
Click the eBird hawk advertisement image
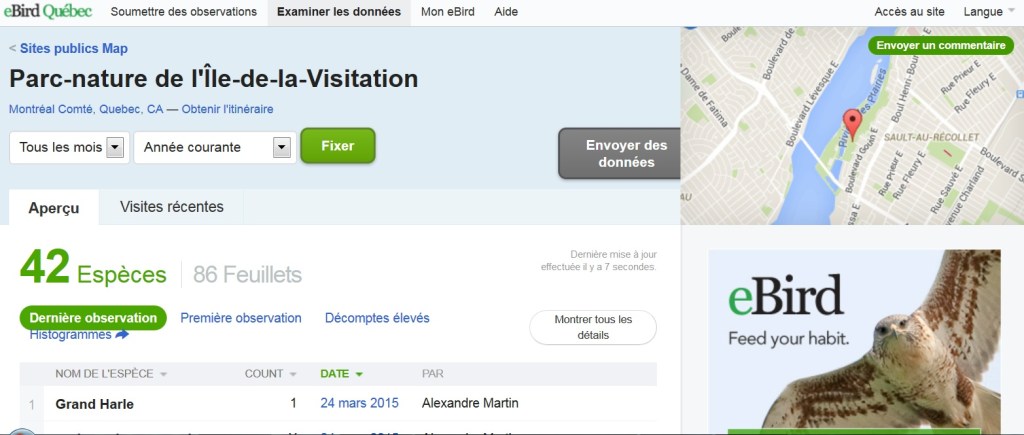pos(854,340)
